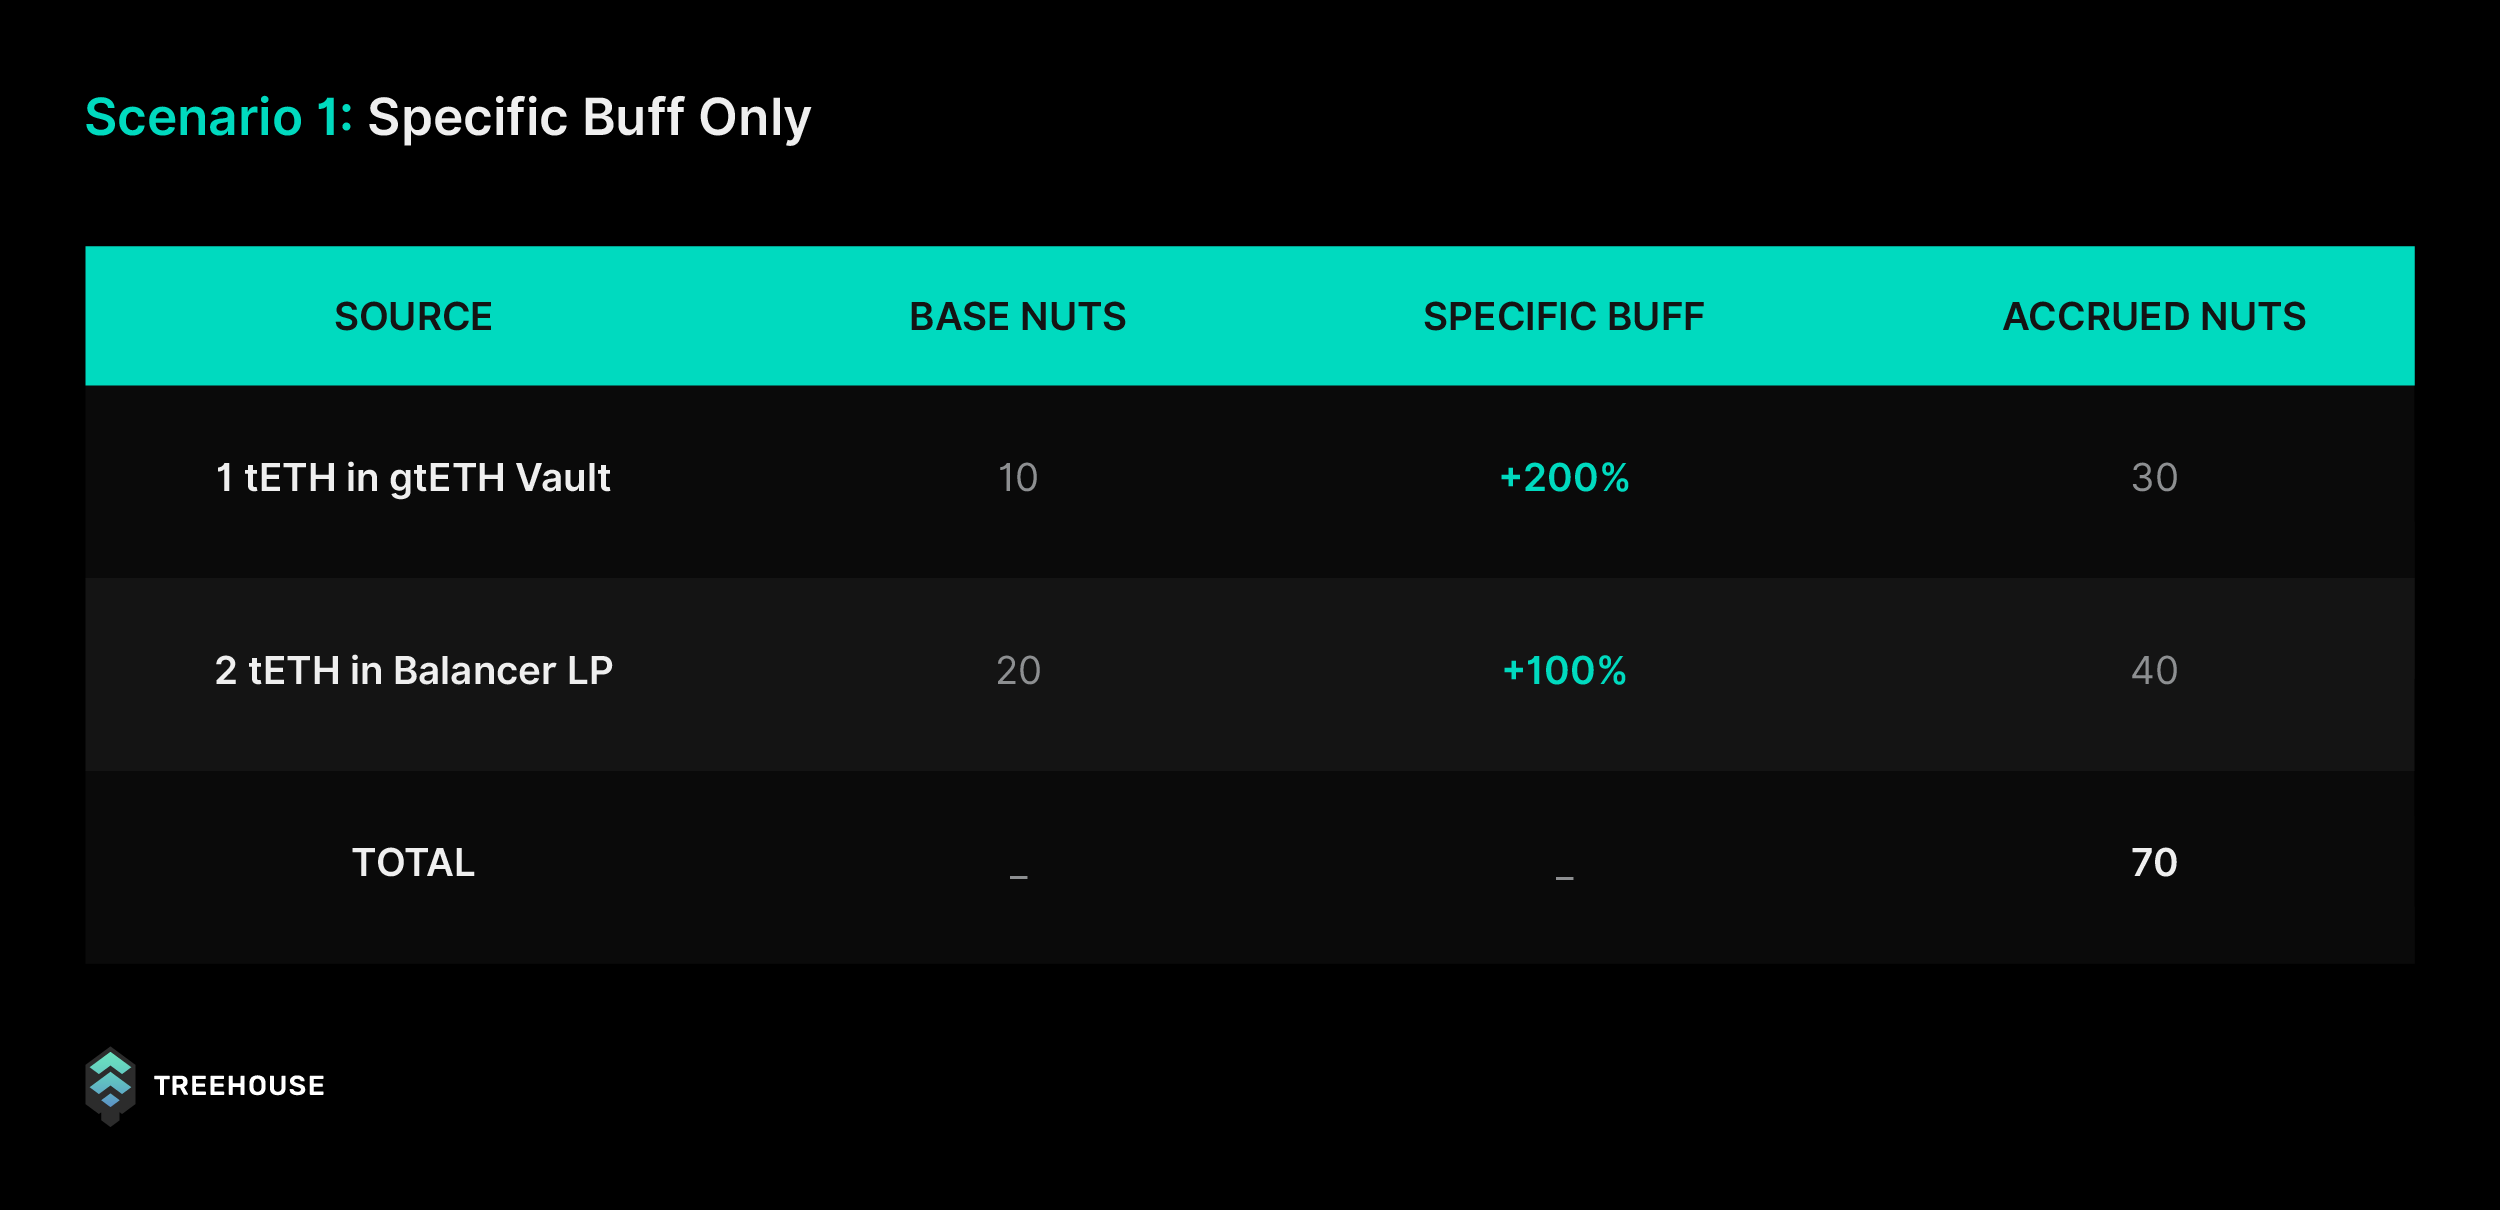This screenshot has height=1210, width=2500.
Task: Click the base nuts value 20
Action: [1018, 671]
